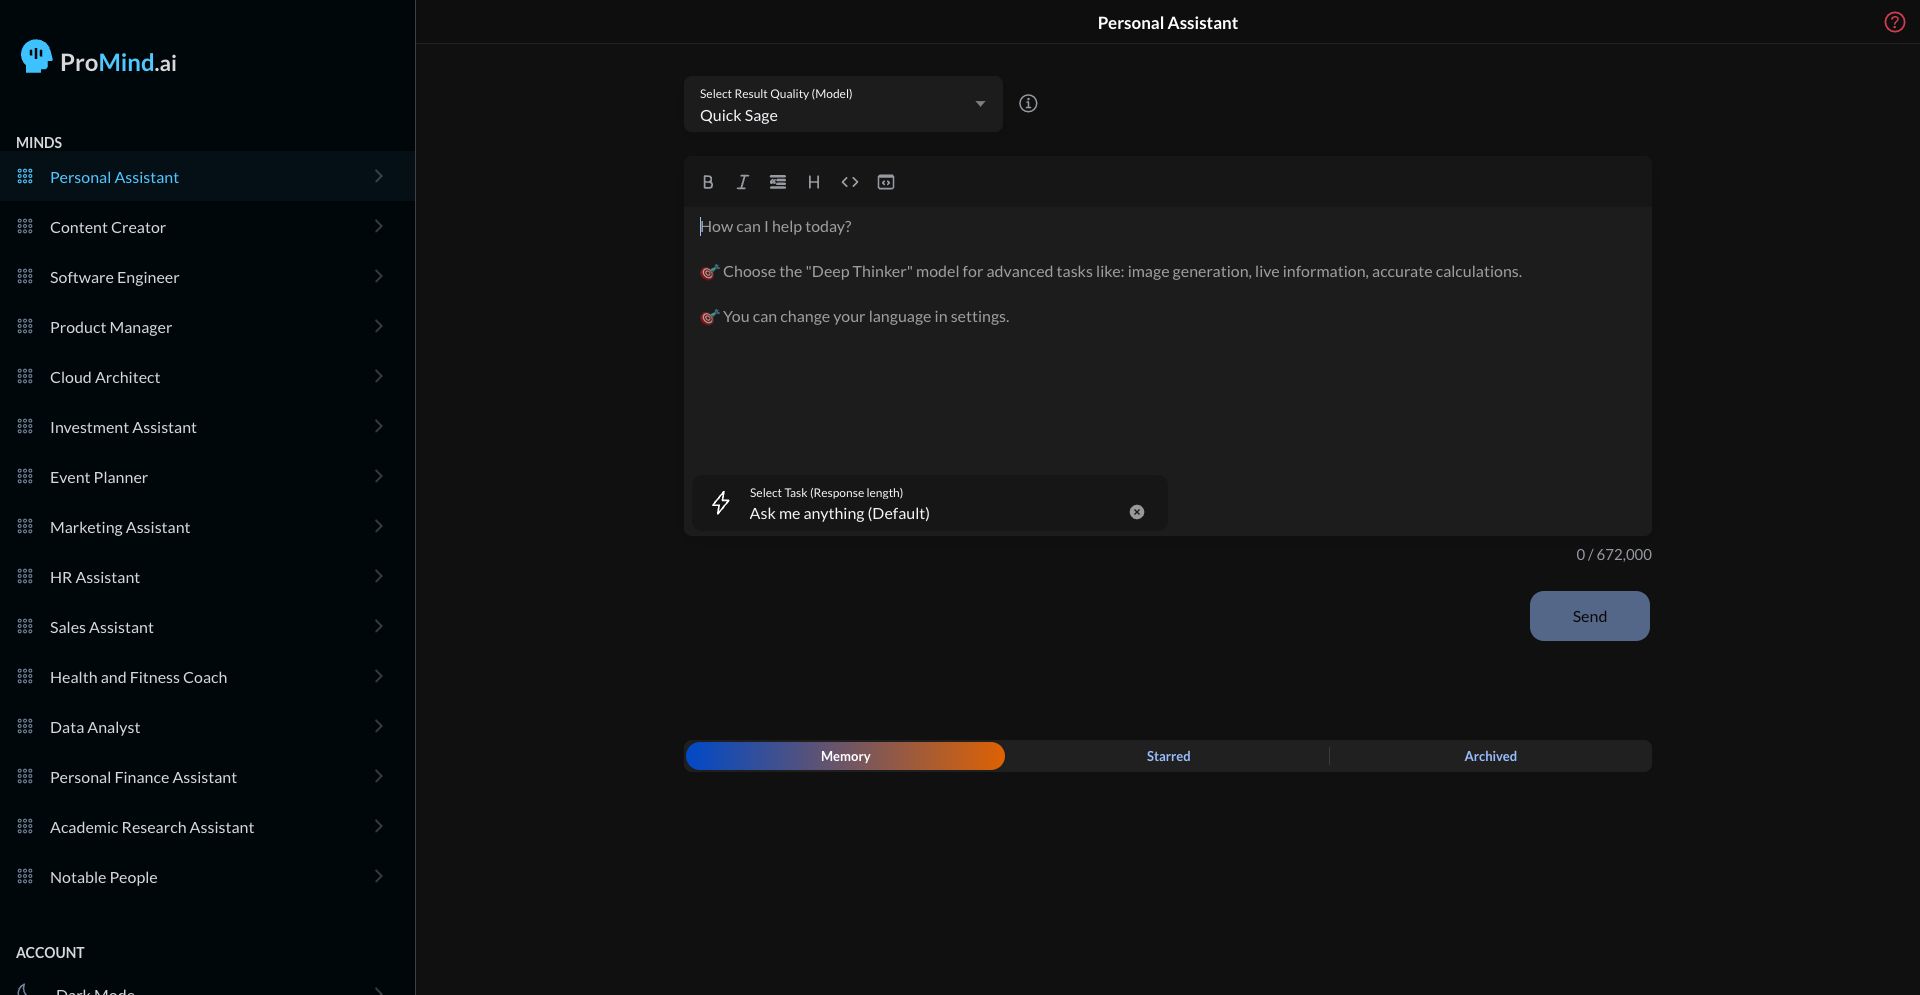Click the ProMind.ai logo
Screen dimensions: 1920x995
(99, 60)
